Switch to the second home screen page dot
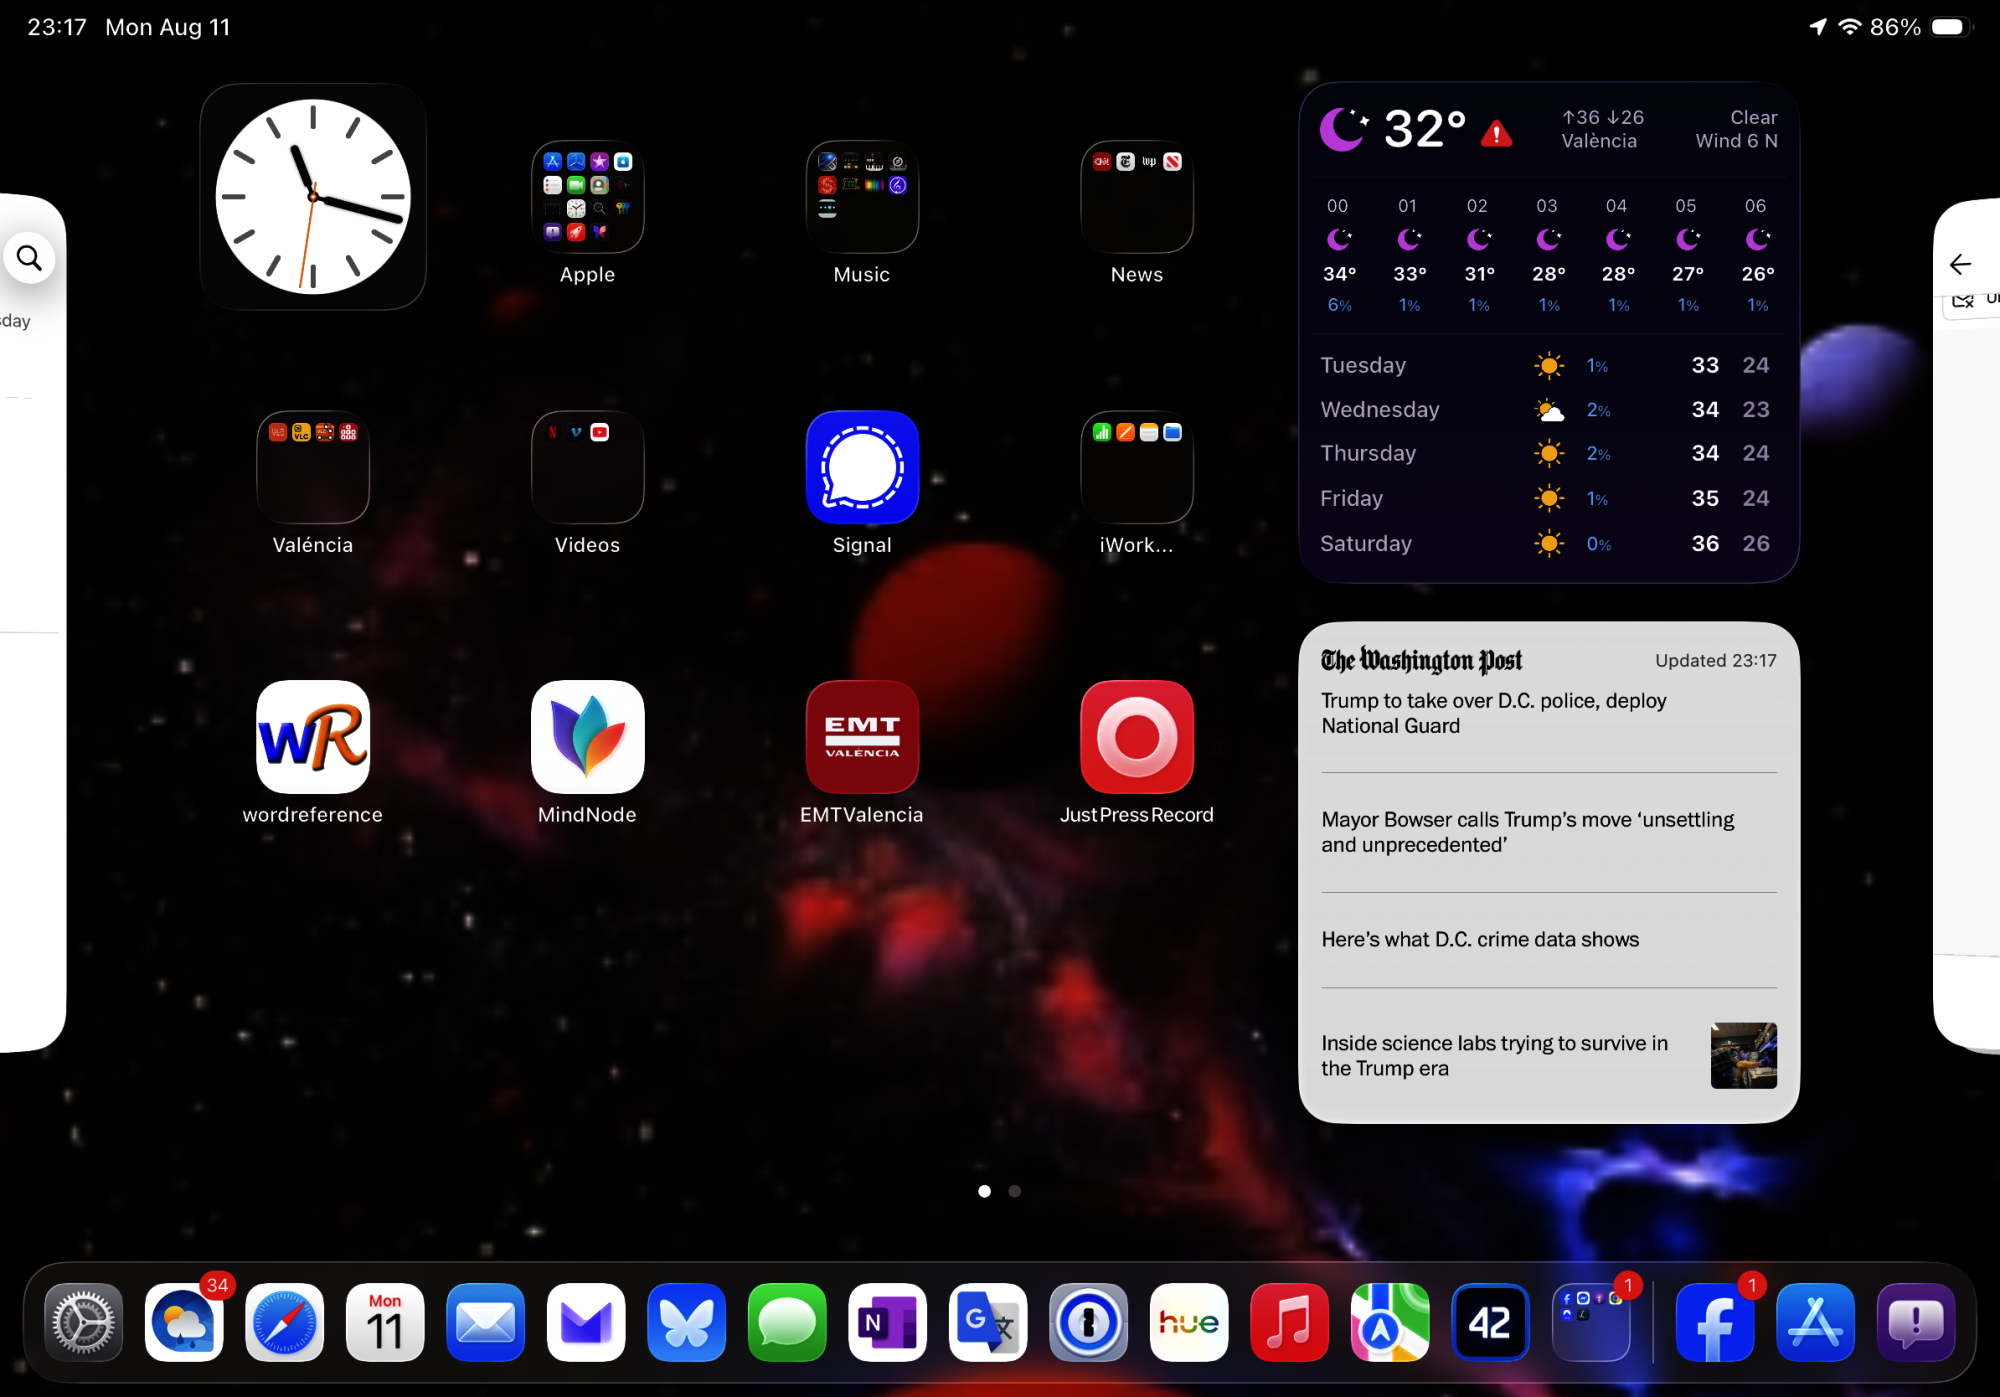The width and height of the screenshot is (2000, 1397). (1015, 1191)
